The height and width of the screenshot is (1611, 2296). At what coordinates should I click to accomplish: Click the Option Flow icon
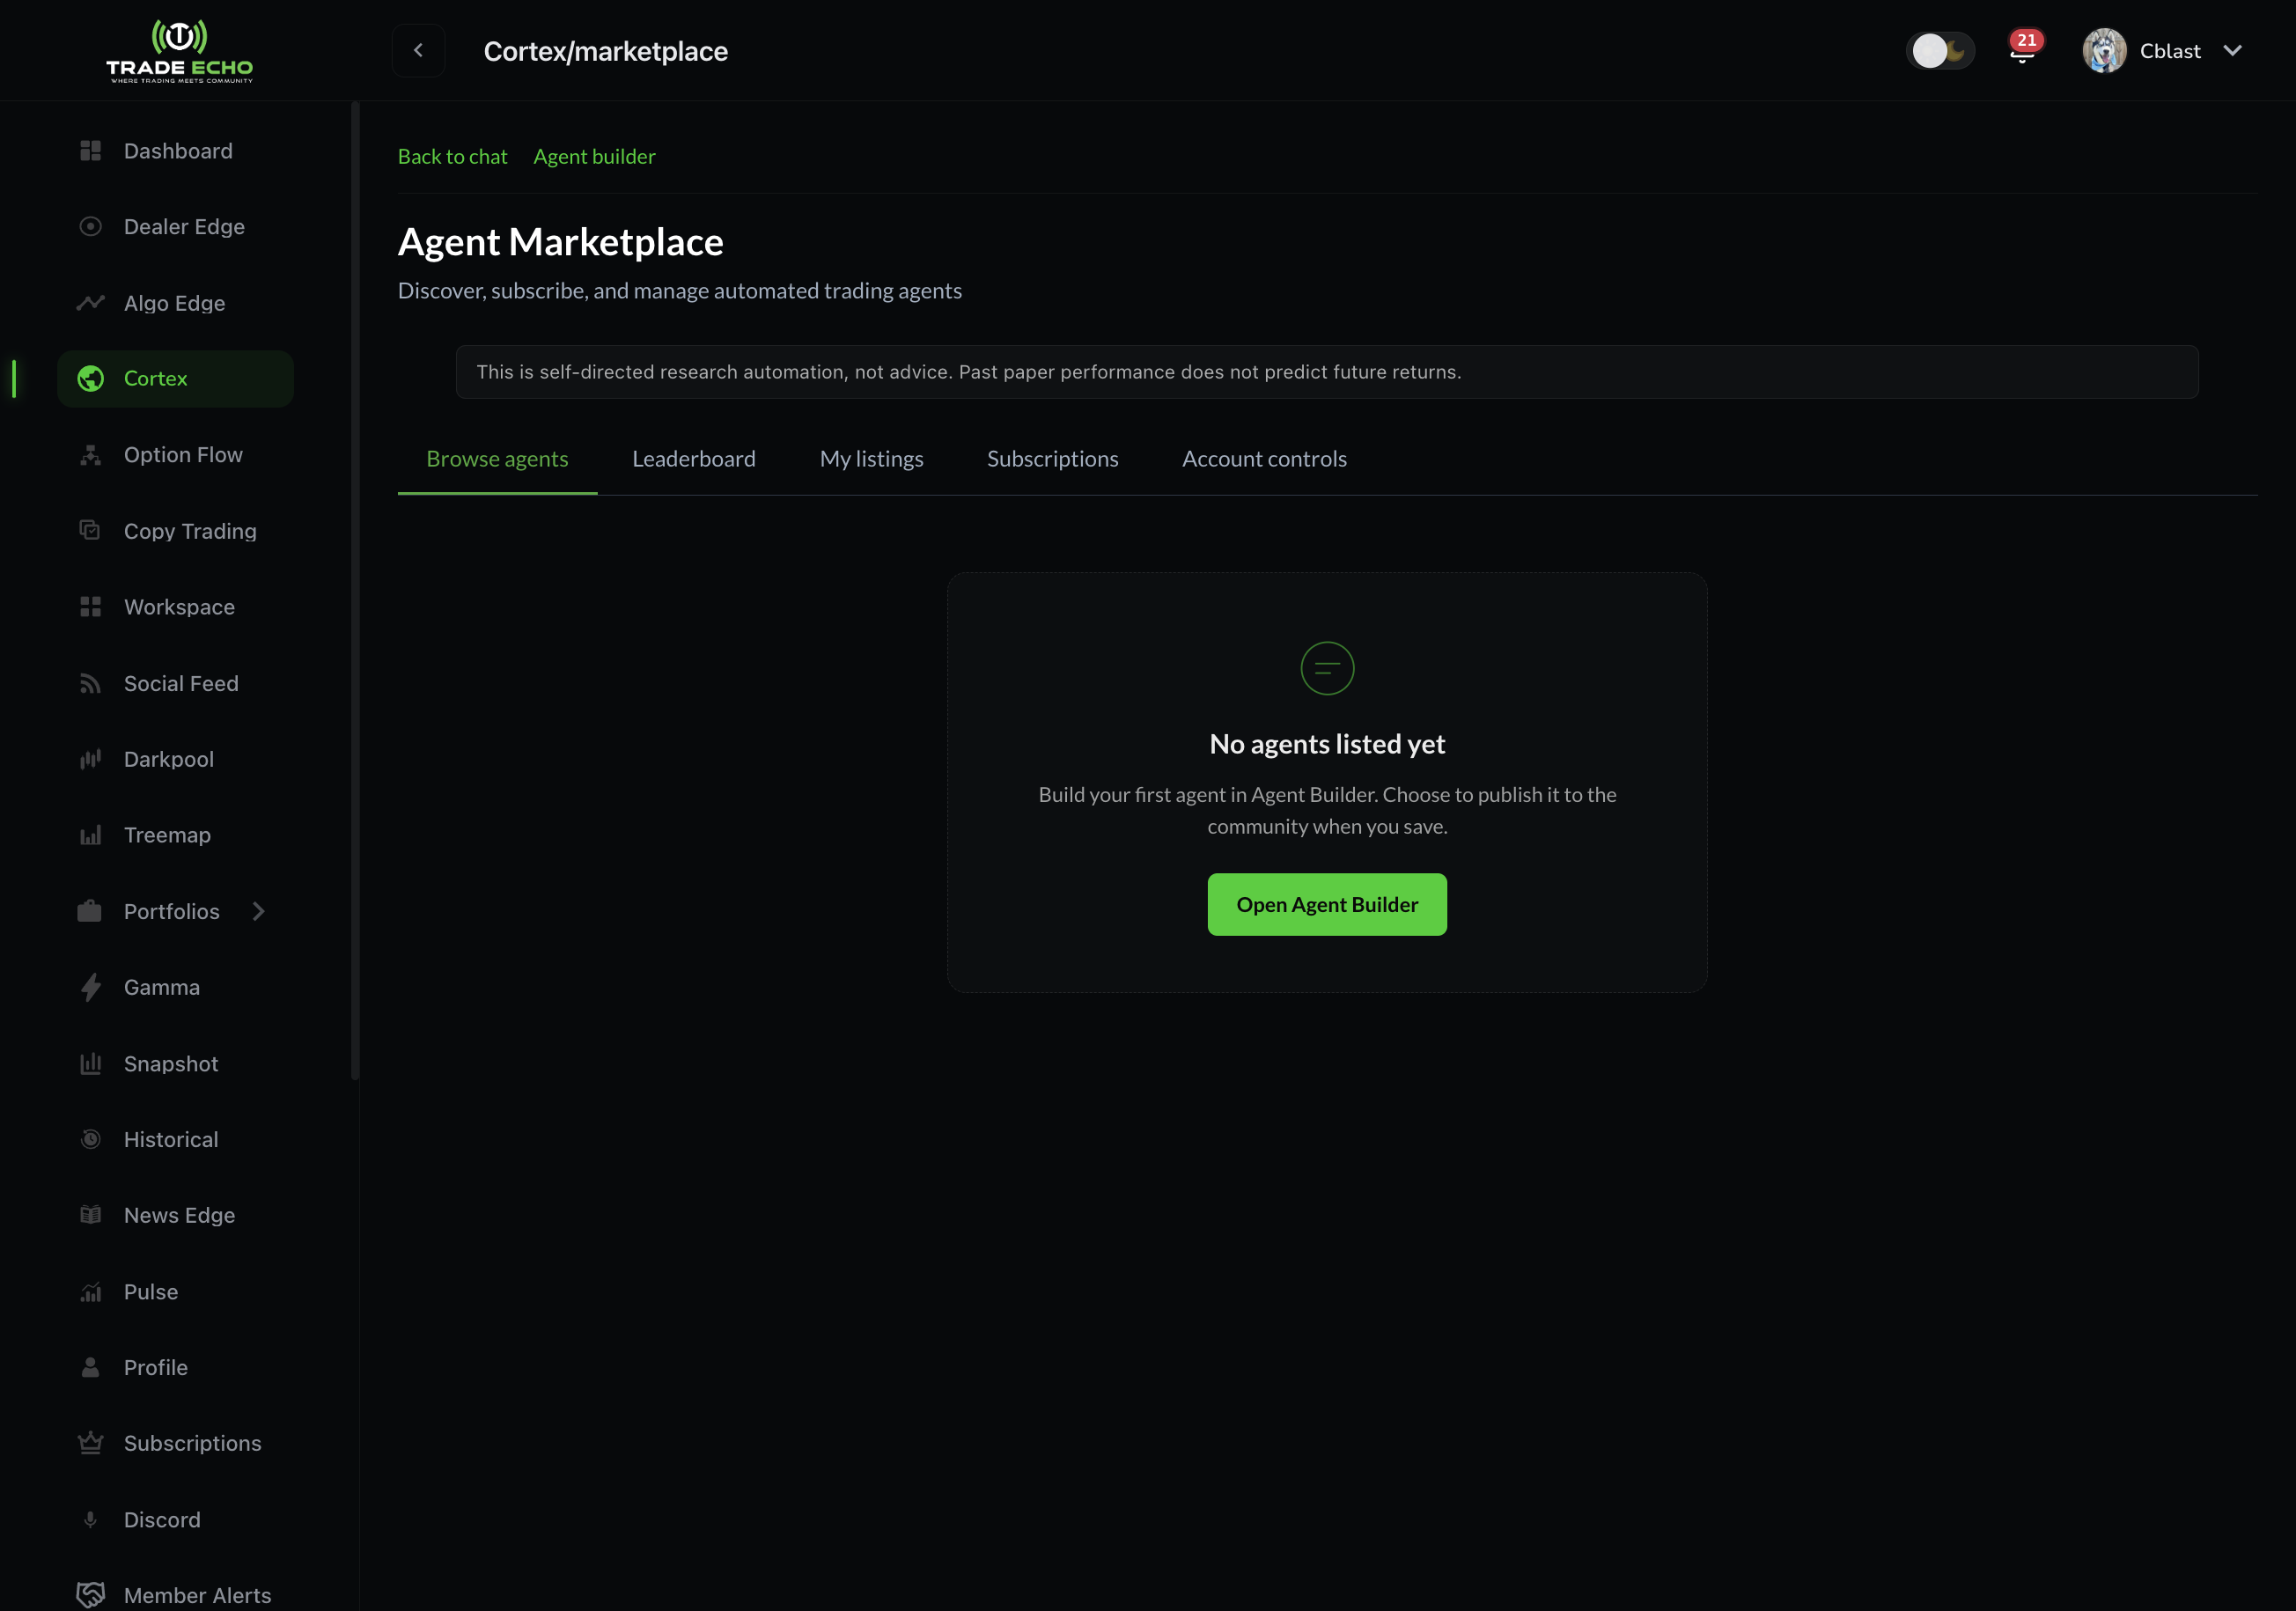90,455
